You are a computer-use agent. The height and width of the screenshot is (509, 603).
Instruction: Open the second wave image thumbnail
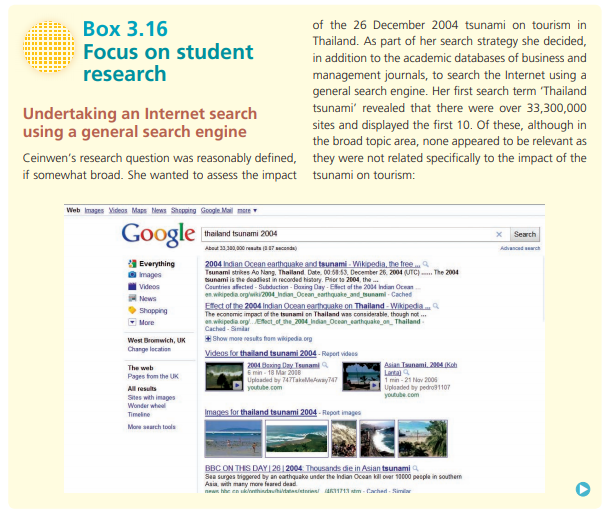coord(297,439)
